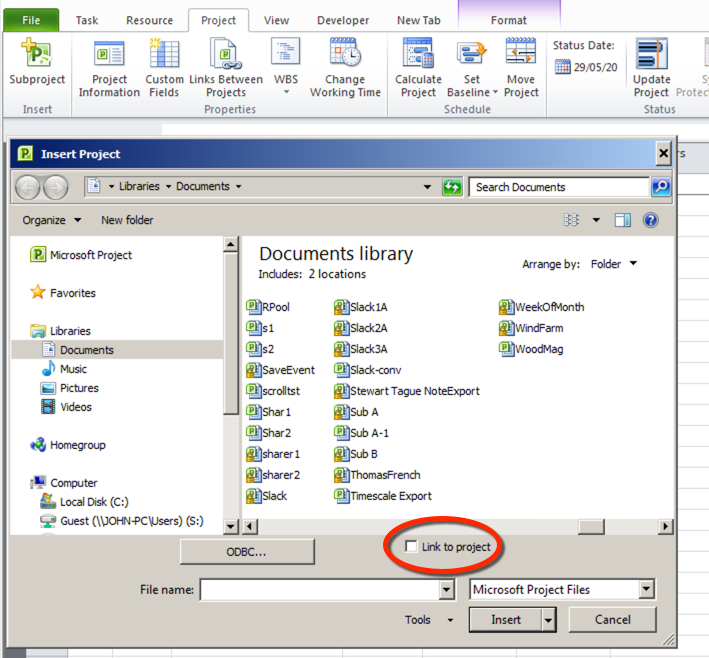Screen dimensions: 709x658
Task: Click the ODBC... button
Action: click(247, 552)
